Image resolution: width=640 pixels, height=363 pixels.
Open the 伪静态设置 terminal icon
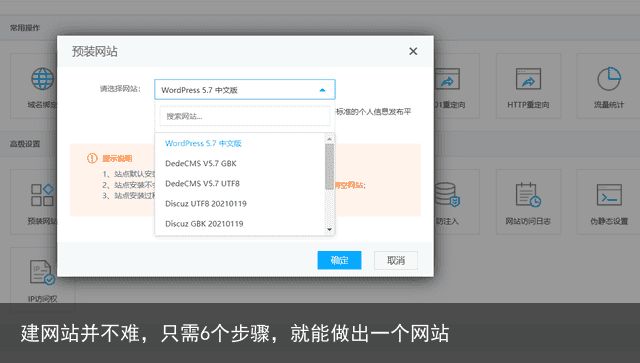pyautogui.click(x=609, y=194)
